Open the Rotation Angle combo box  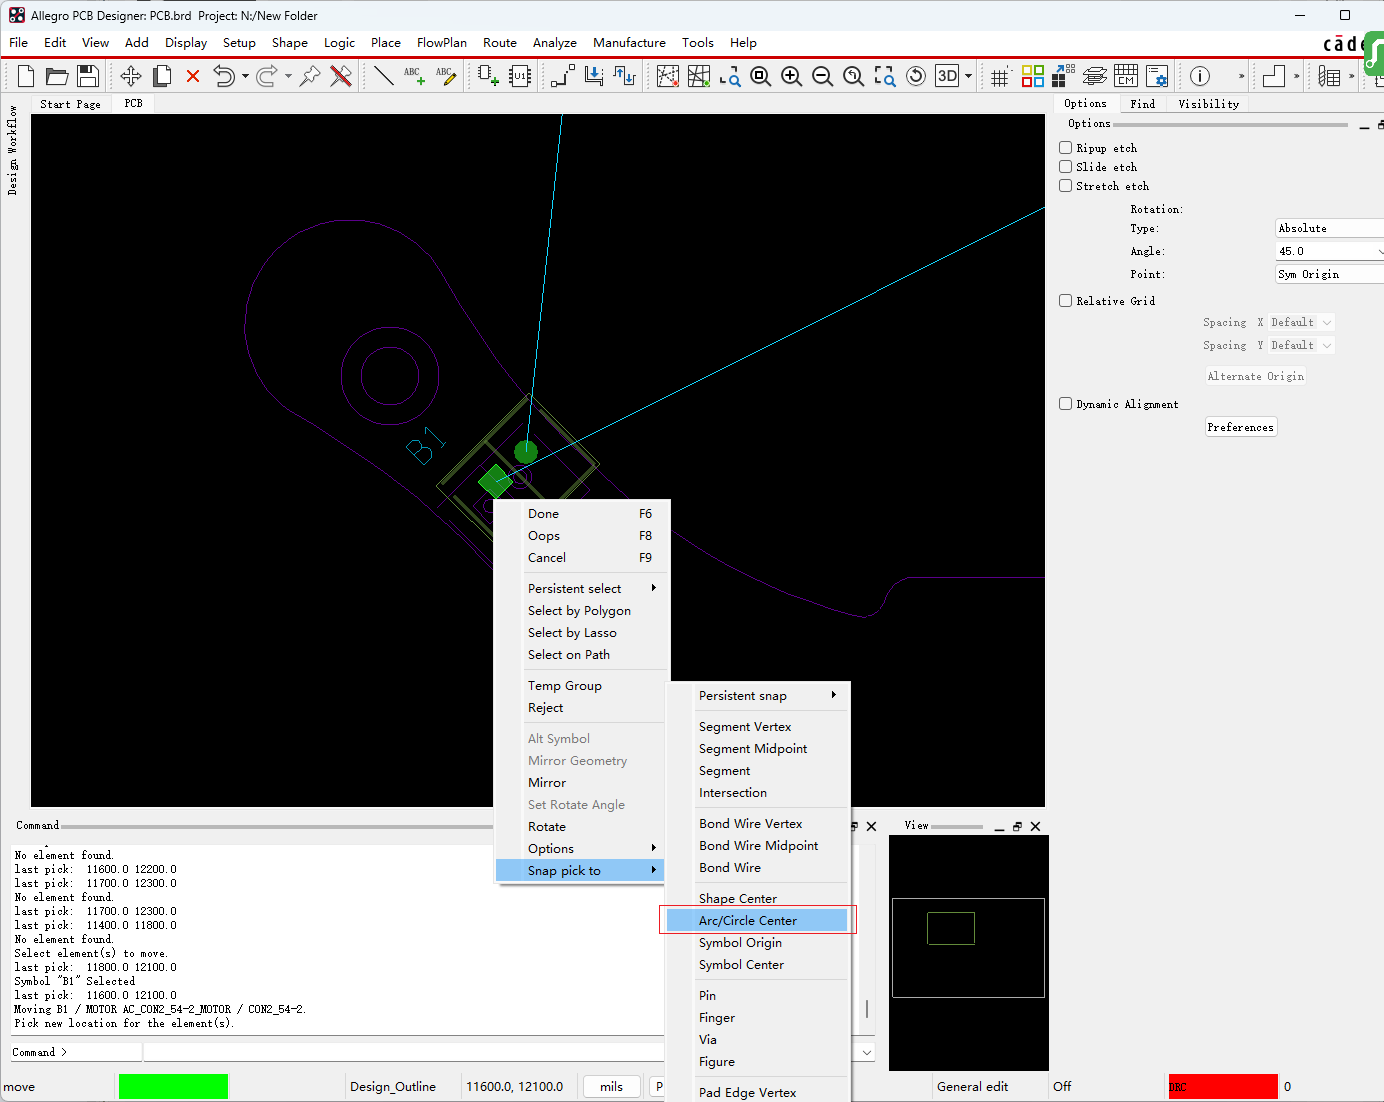coord(1329,251)
